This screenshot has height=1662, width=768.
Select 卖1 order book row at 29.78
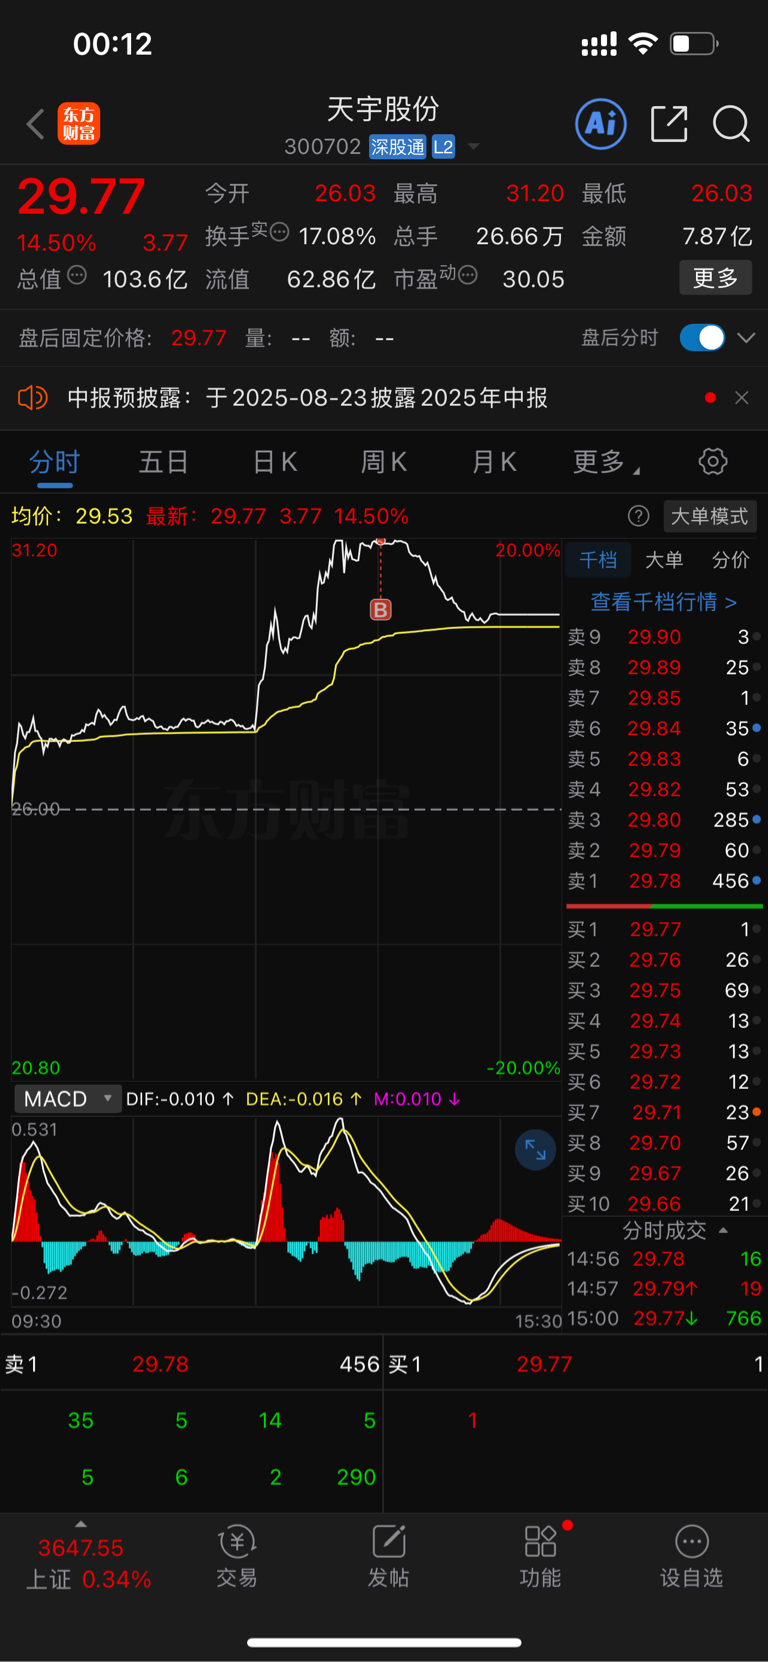(664, 881)
